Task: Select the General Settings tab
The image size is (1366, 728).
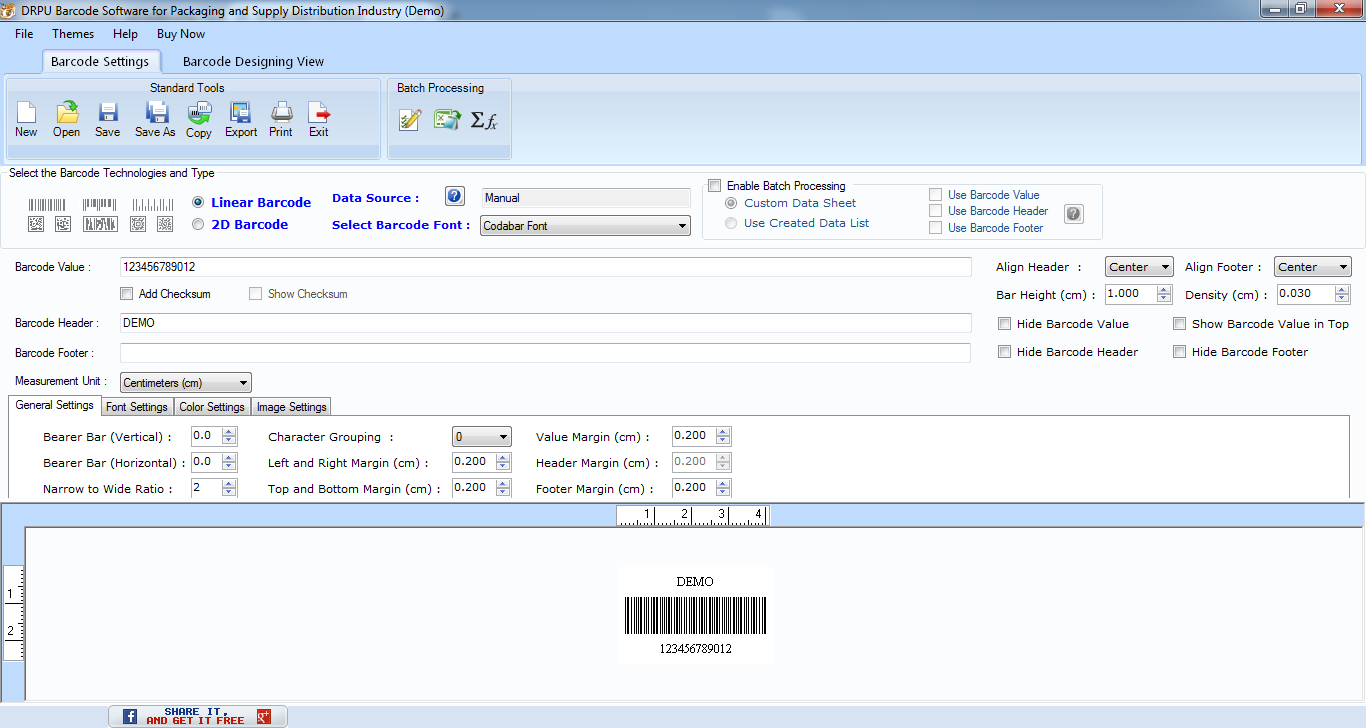Action: tap(55, 405)
